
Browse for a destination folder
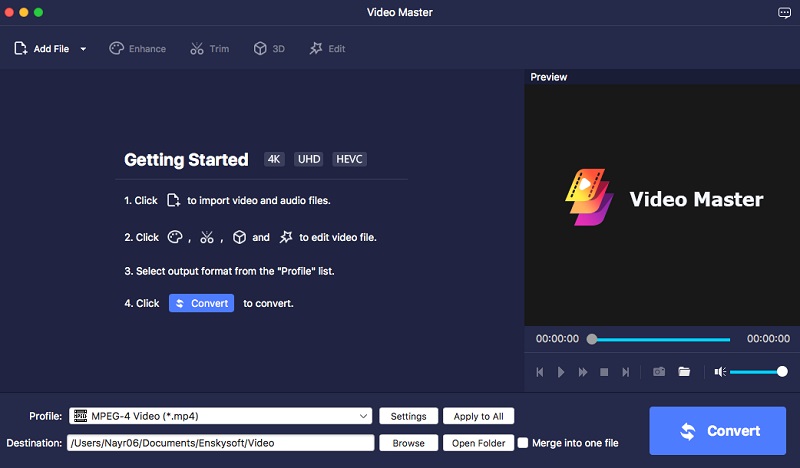(408, 443)
